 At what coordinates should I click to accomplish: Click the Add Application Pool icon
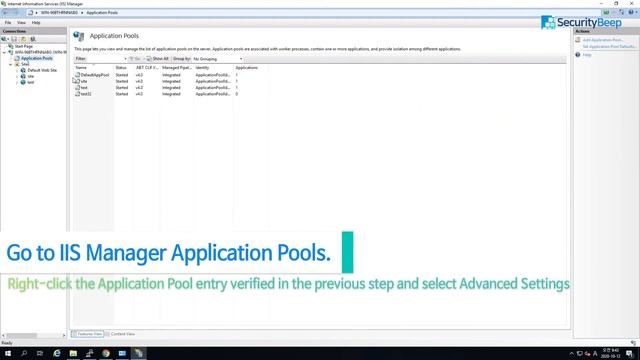pyautogui.click(x=578, y=40)
